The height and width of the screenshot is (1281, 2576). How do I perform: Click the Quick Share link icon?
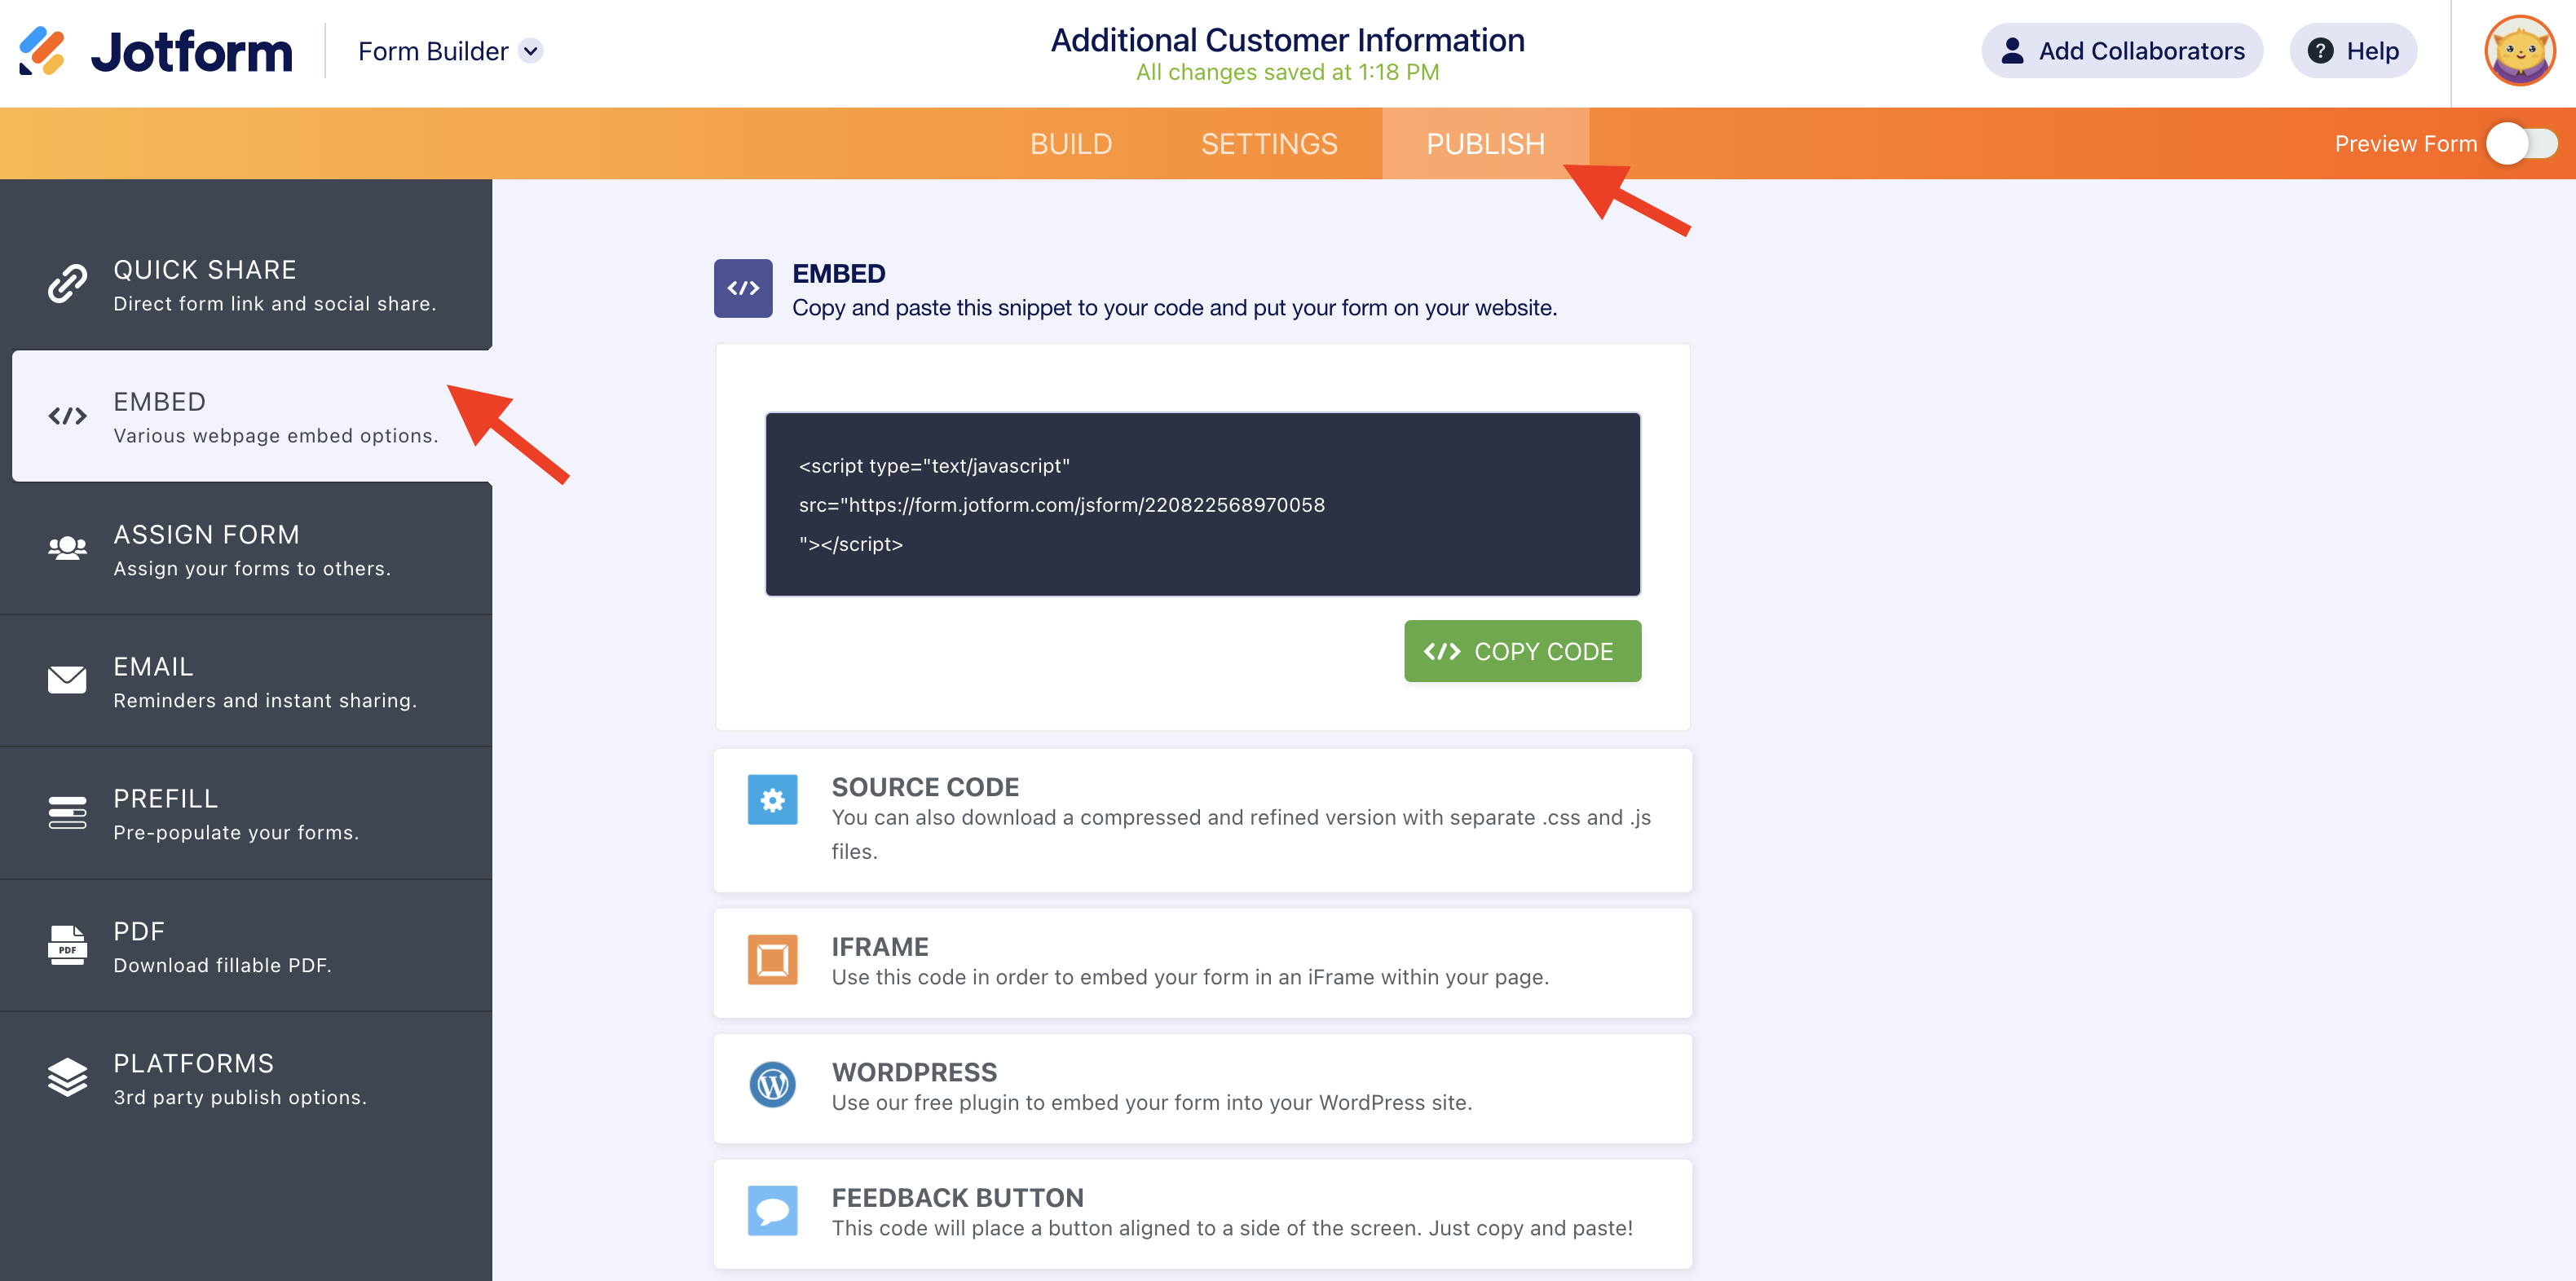click(x=67, y=284)
